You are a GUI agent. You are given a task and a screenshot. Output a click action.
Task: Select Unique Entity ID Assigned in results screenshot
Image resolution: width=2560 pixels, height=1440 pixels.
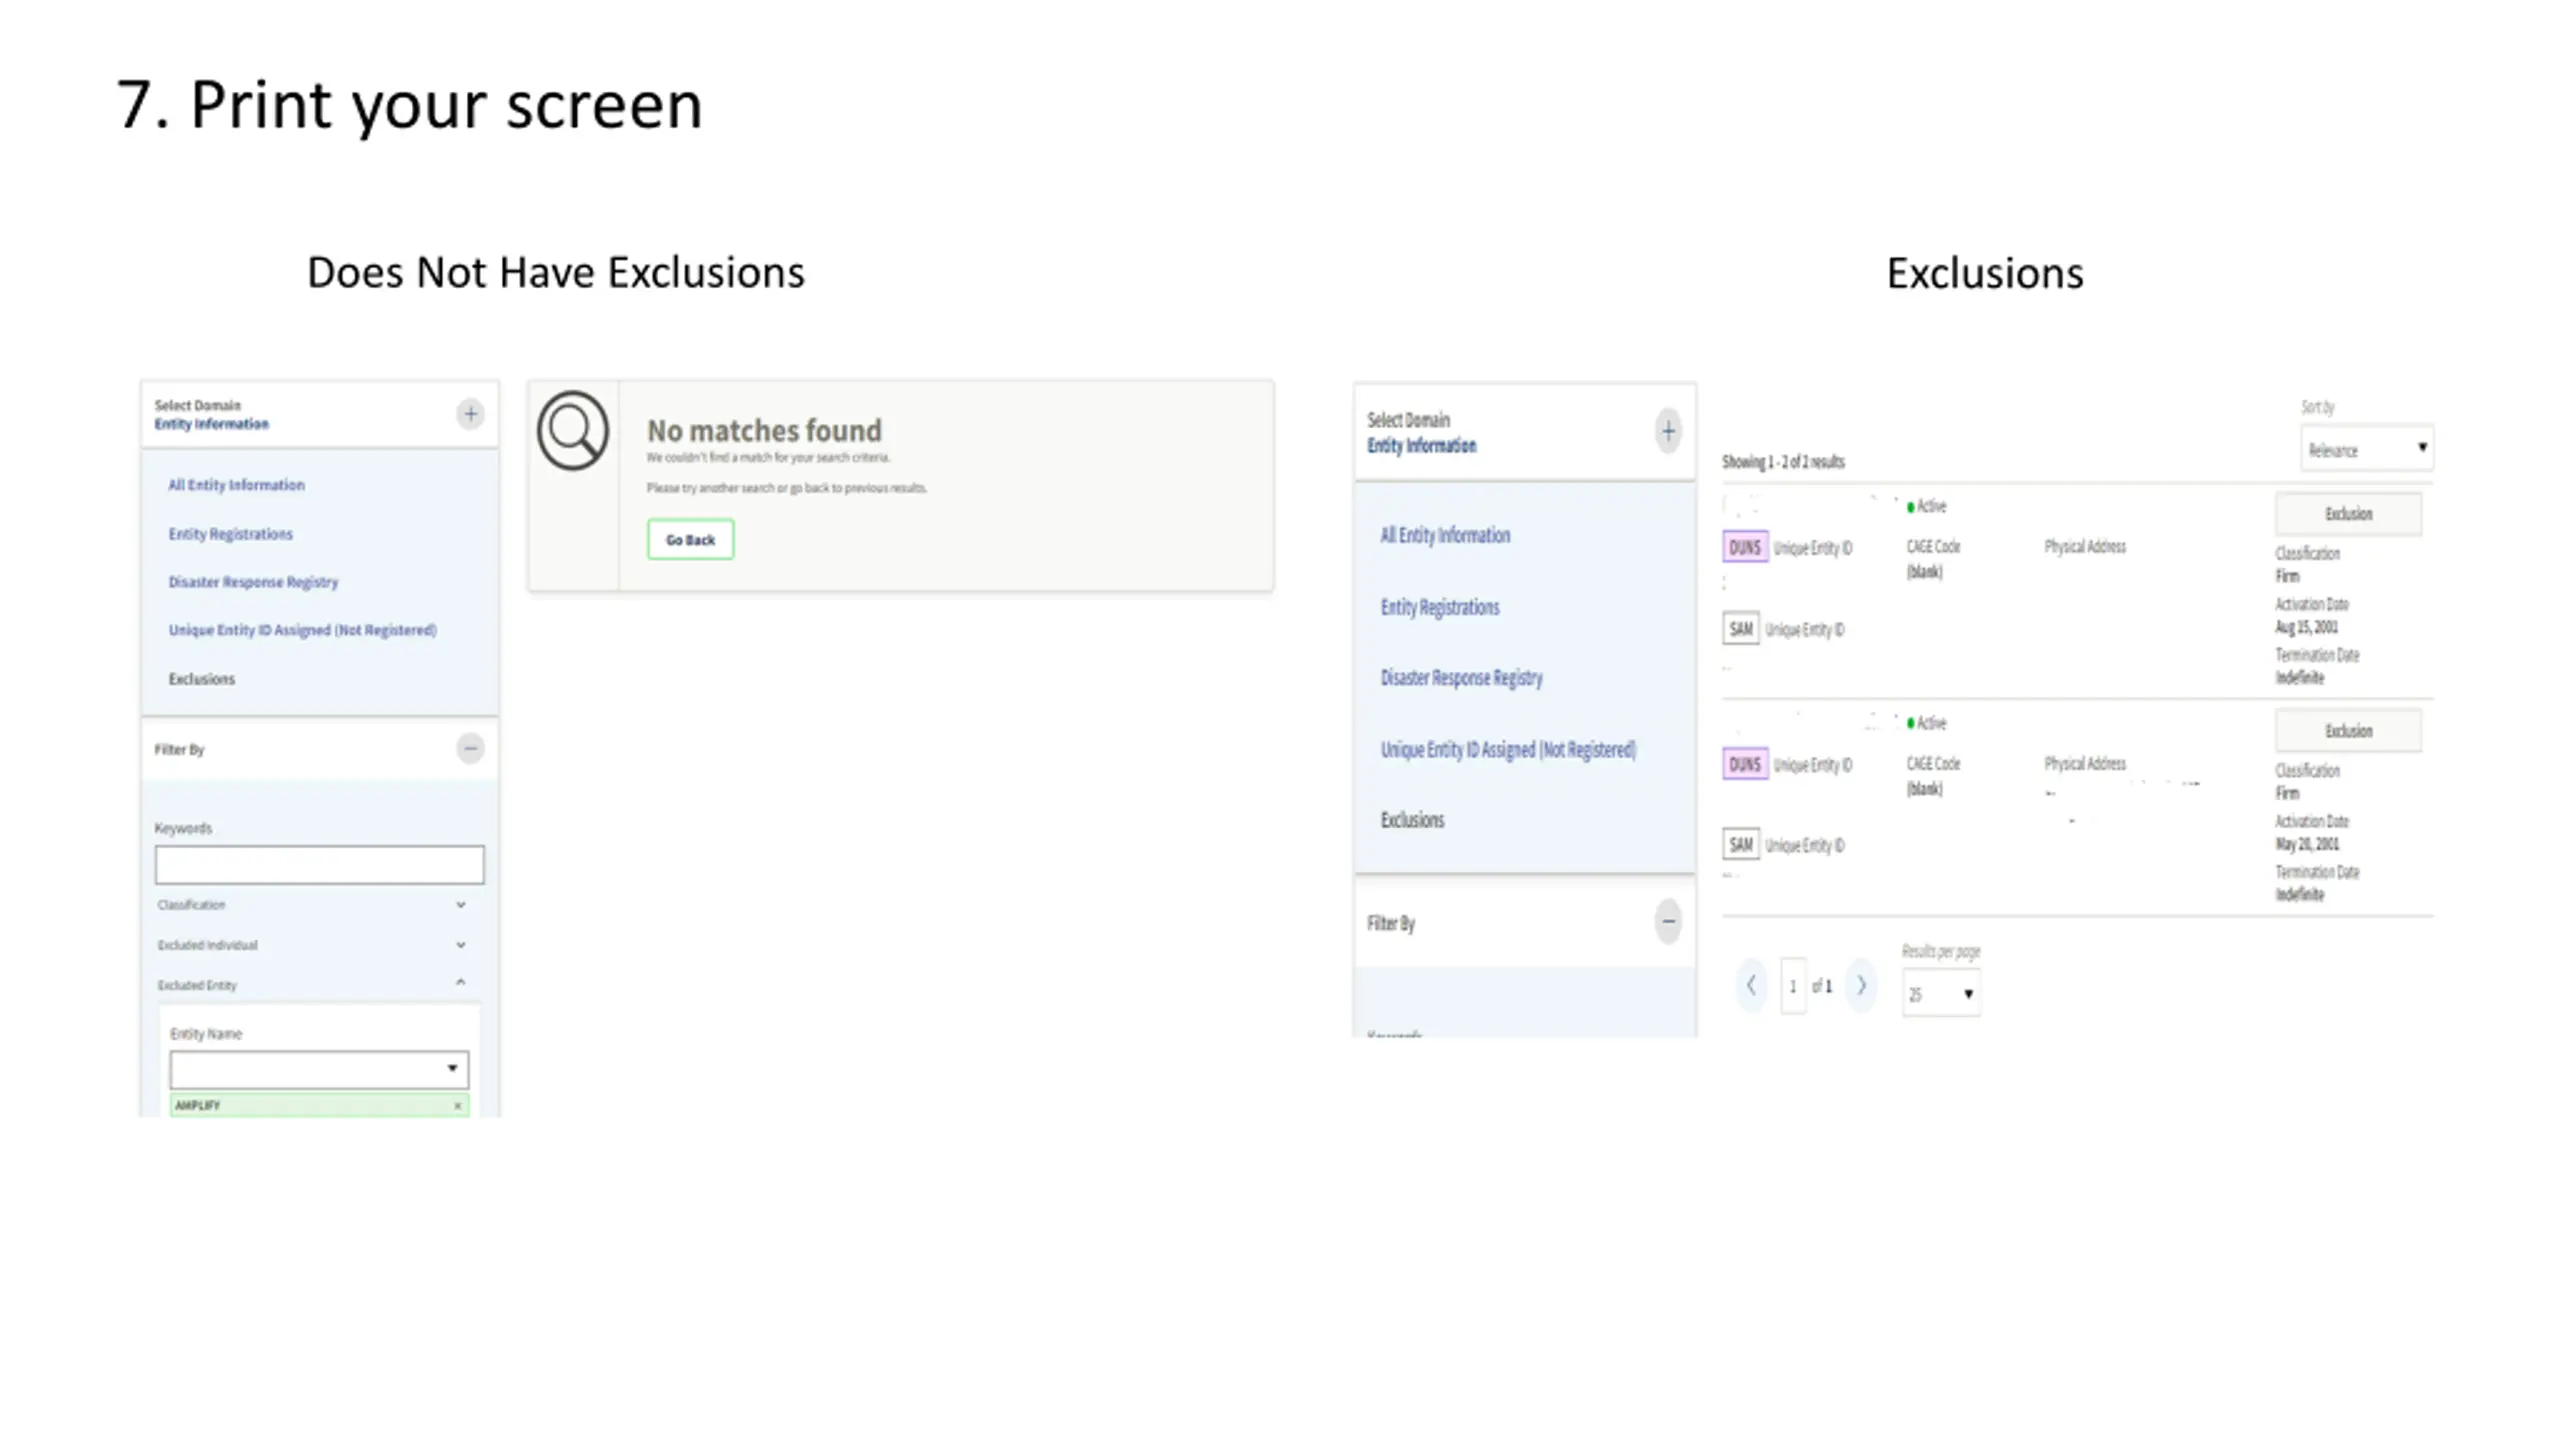(x=1508, y=749)
